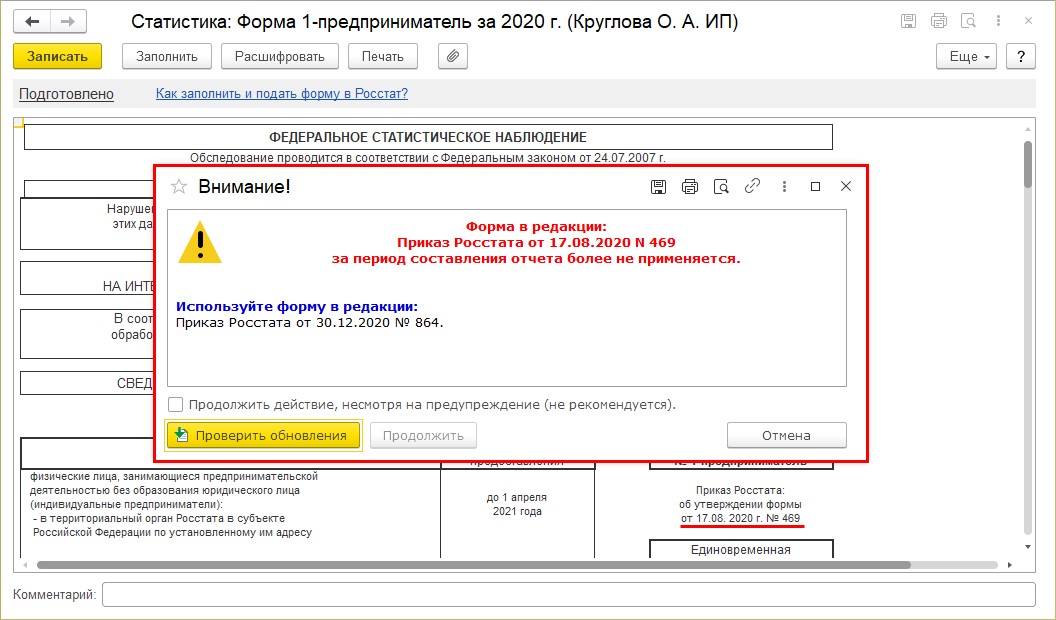Close the Внимание! dialog

click(x=846, y=186)
